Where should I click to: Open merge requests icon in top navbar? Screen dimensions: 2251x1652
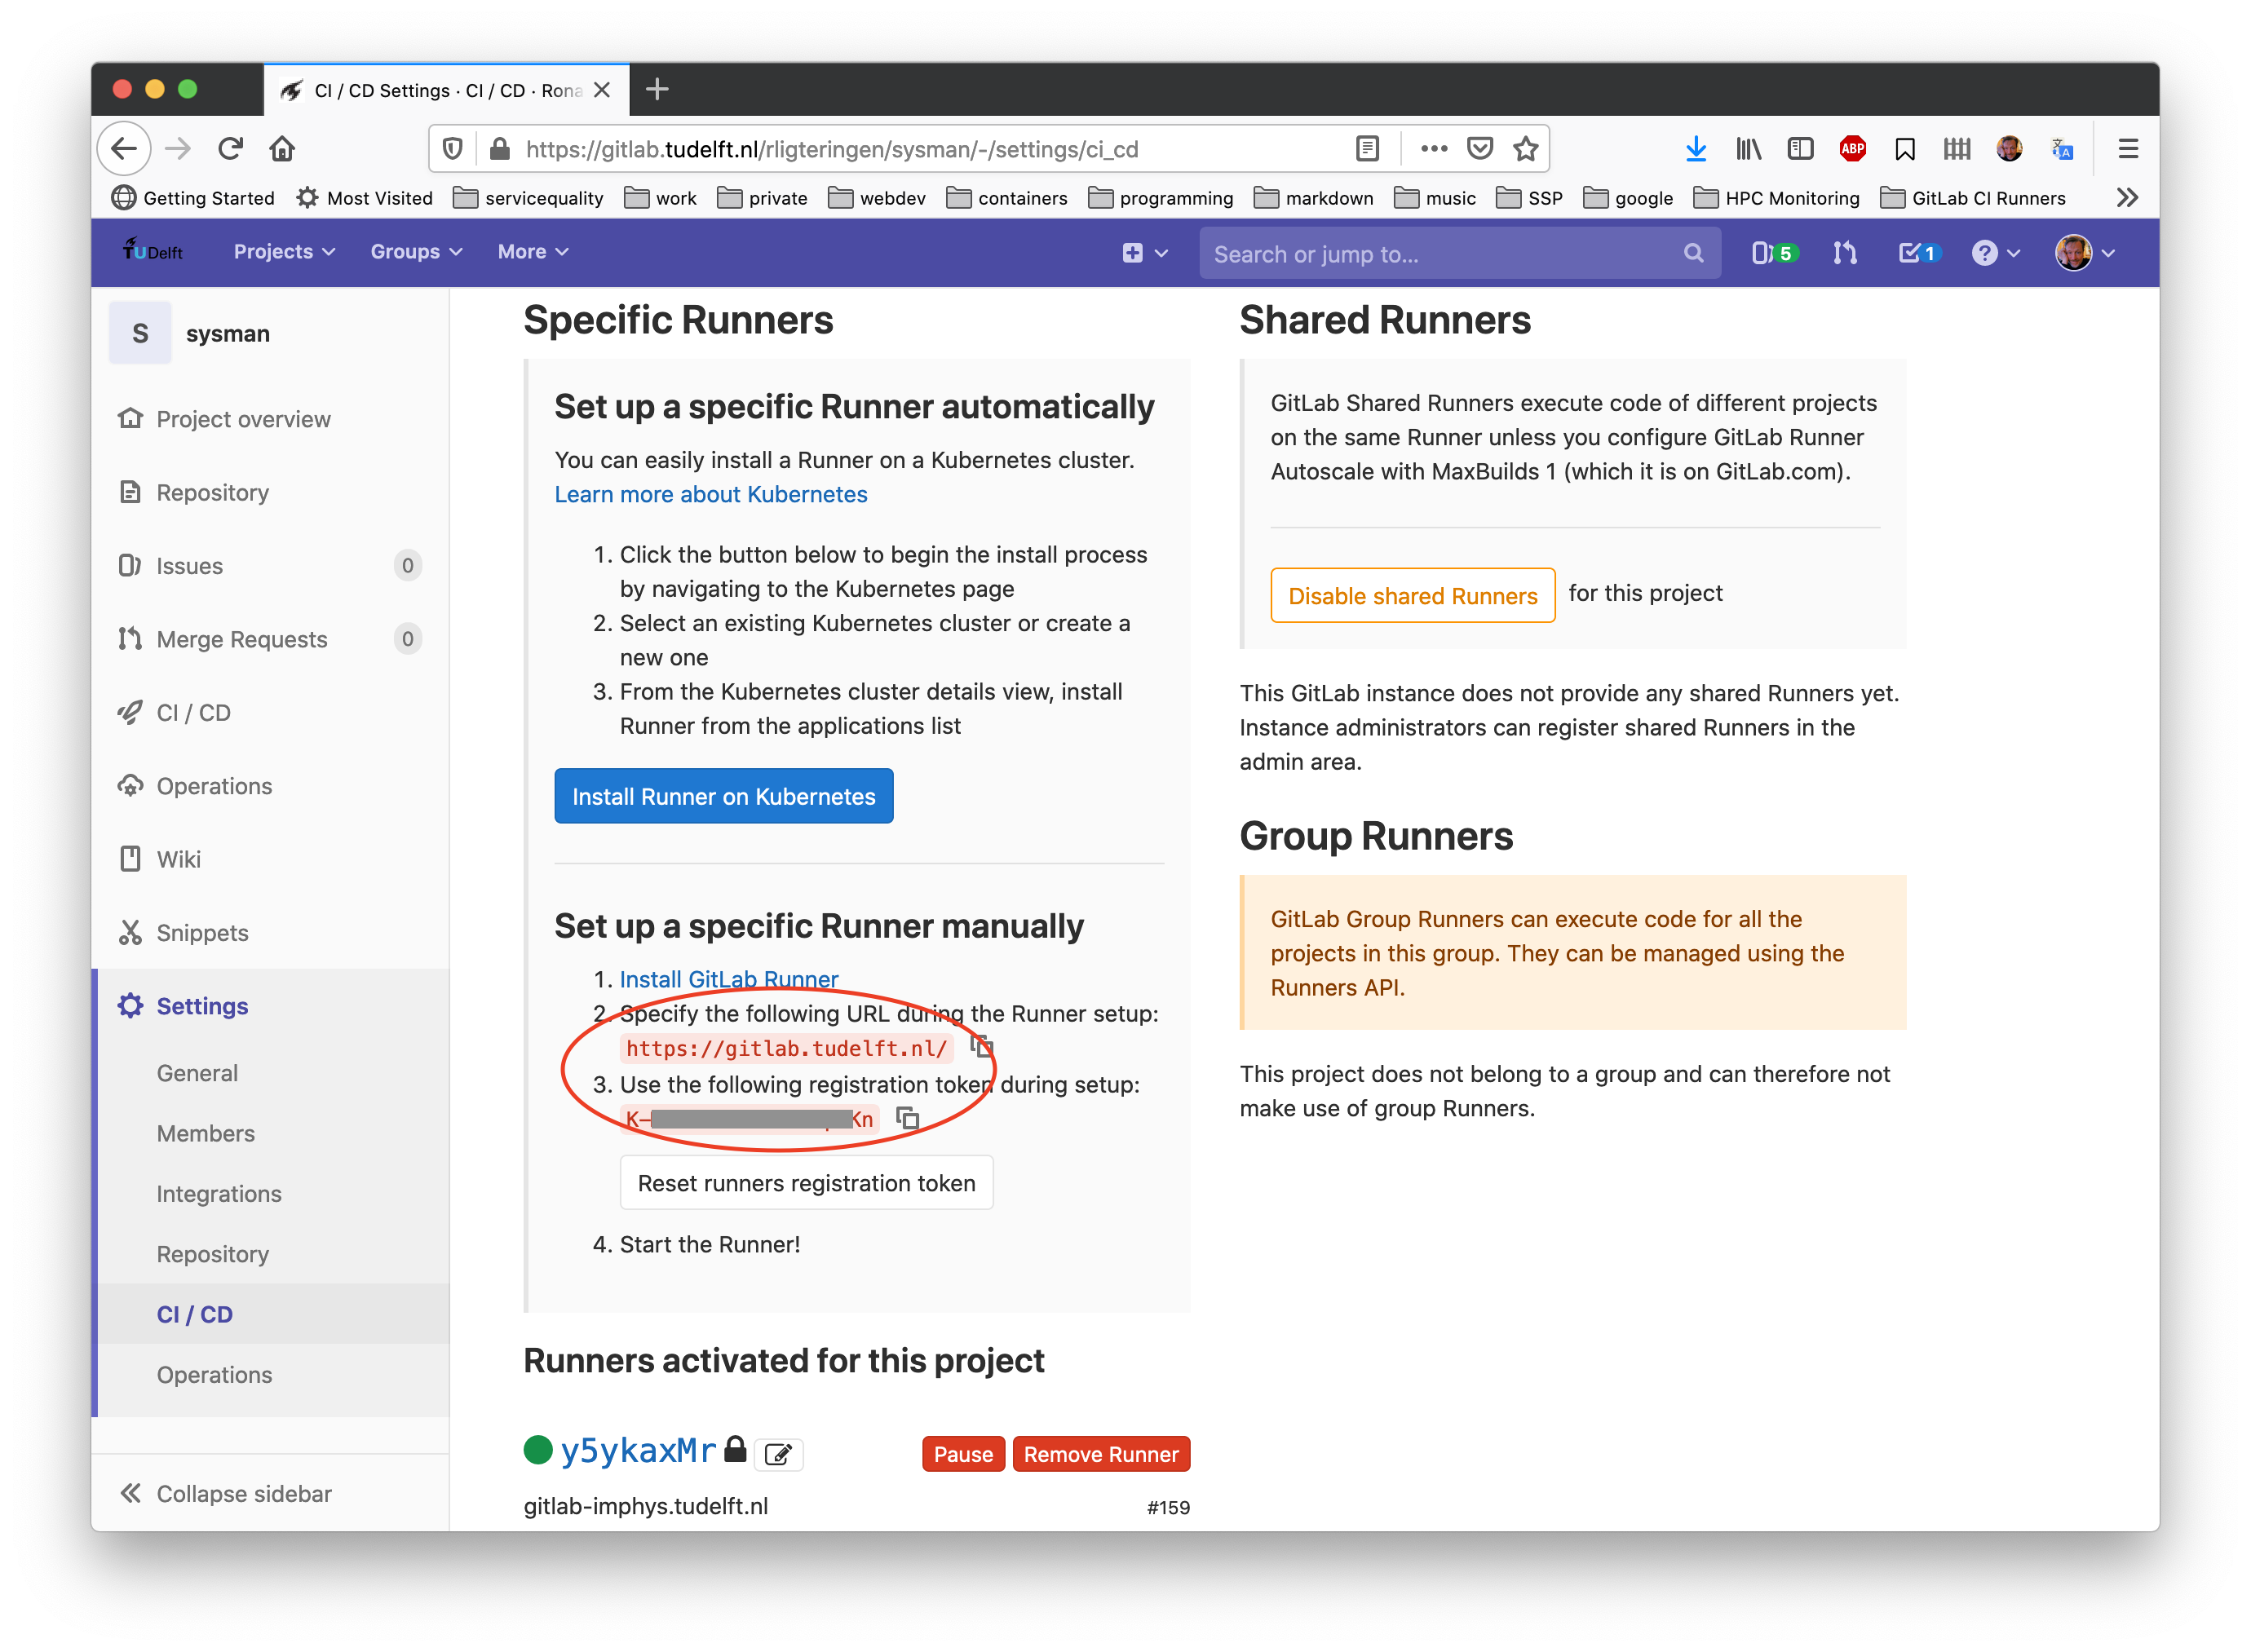click(x=1844, y=253)
